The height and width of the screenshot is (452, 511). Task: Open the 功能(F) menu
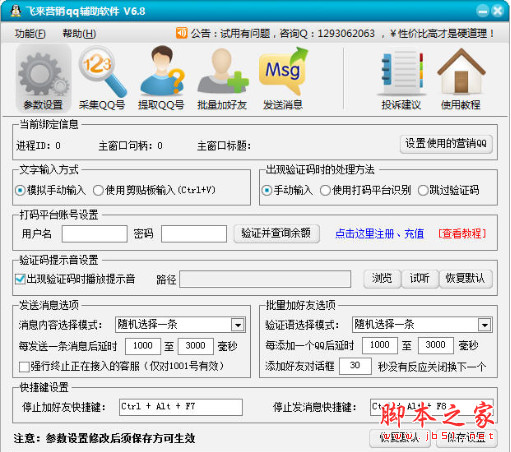coord(30,33)
